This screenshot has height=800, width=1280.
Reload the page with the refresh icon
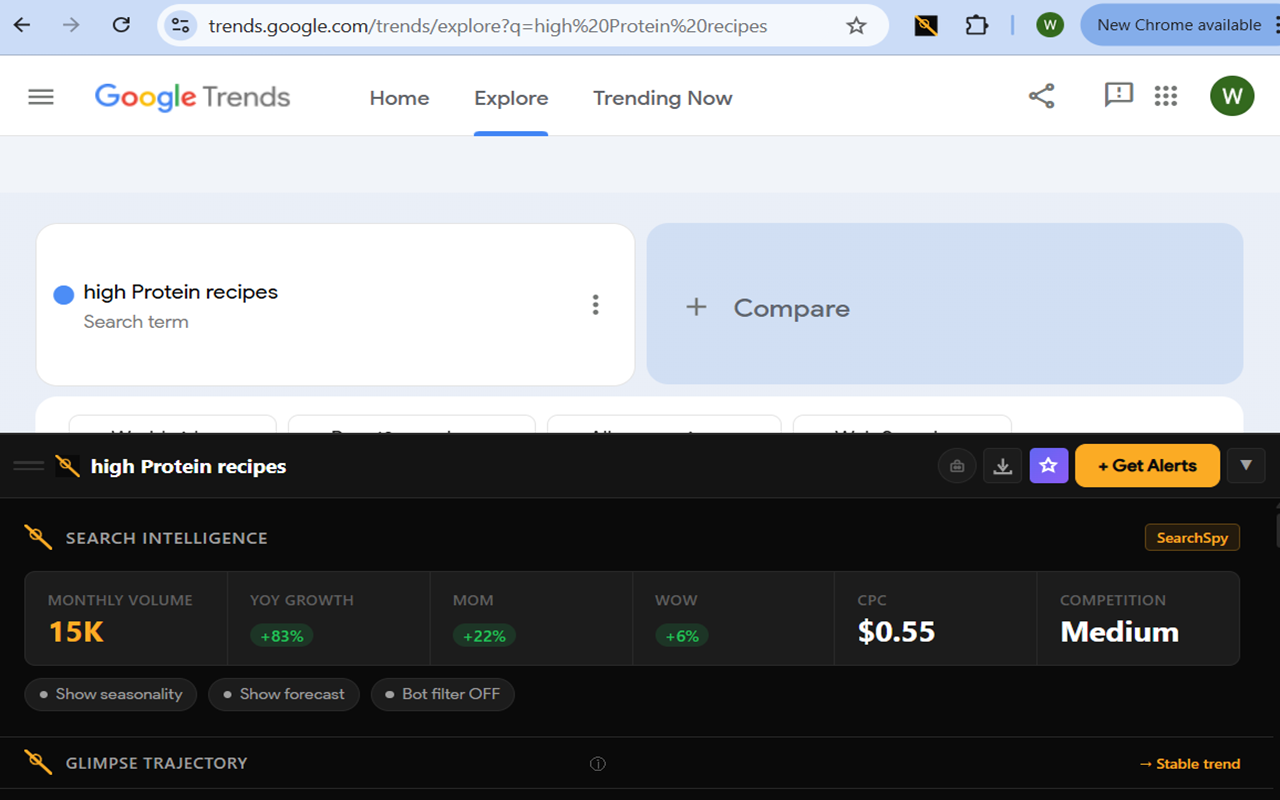[x=121, y=25]
